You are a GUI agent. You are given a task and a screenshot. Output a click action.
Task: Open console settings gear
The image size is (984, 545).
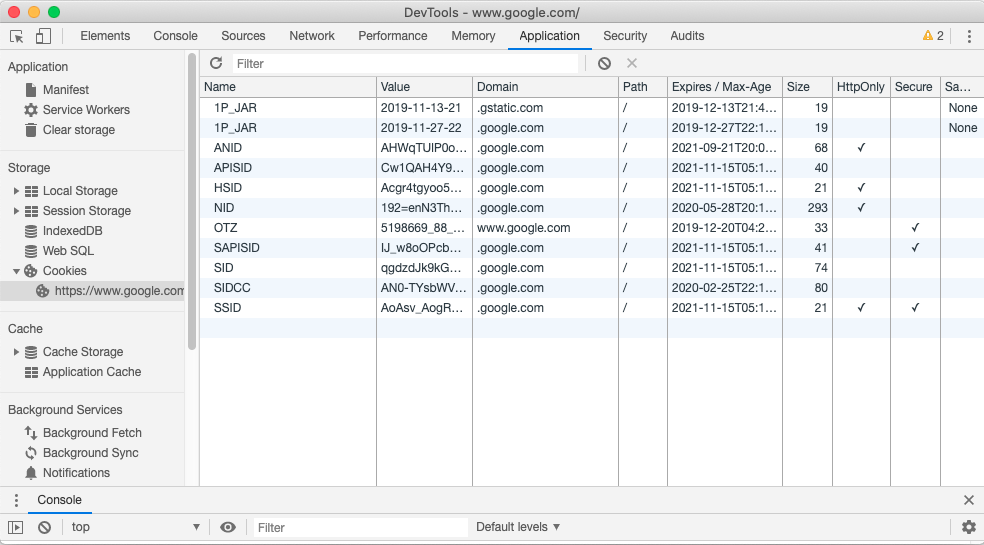pyautogui.click(x=969, y=527)
